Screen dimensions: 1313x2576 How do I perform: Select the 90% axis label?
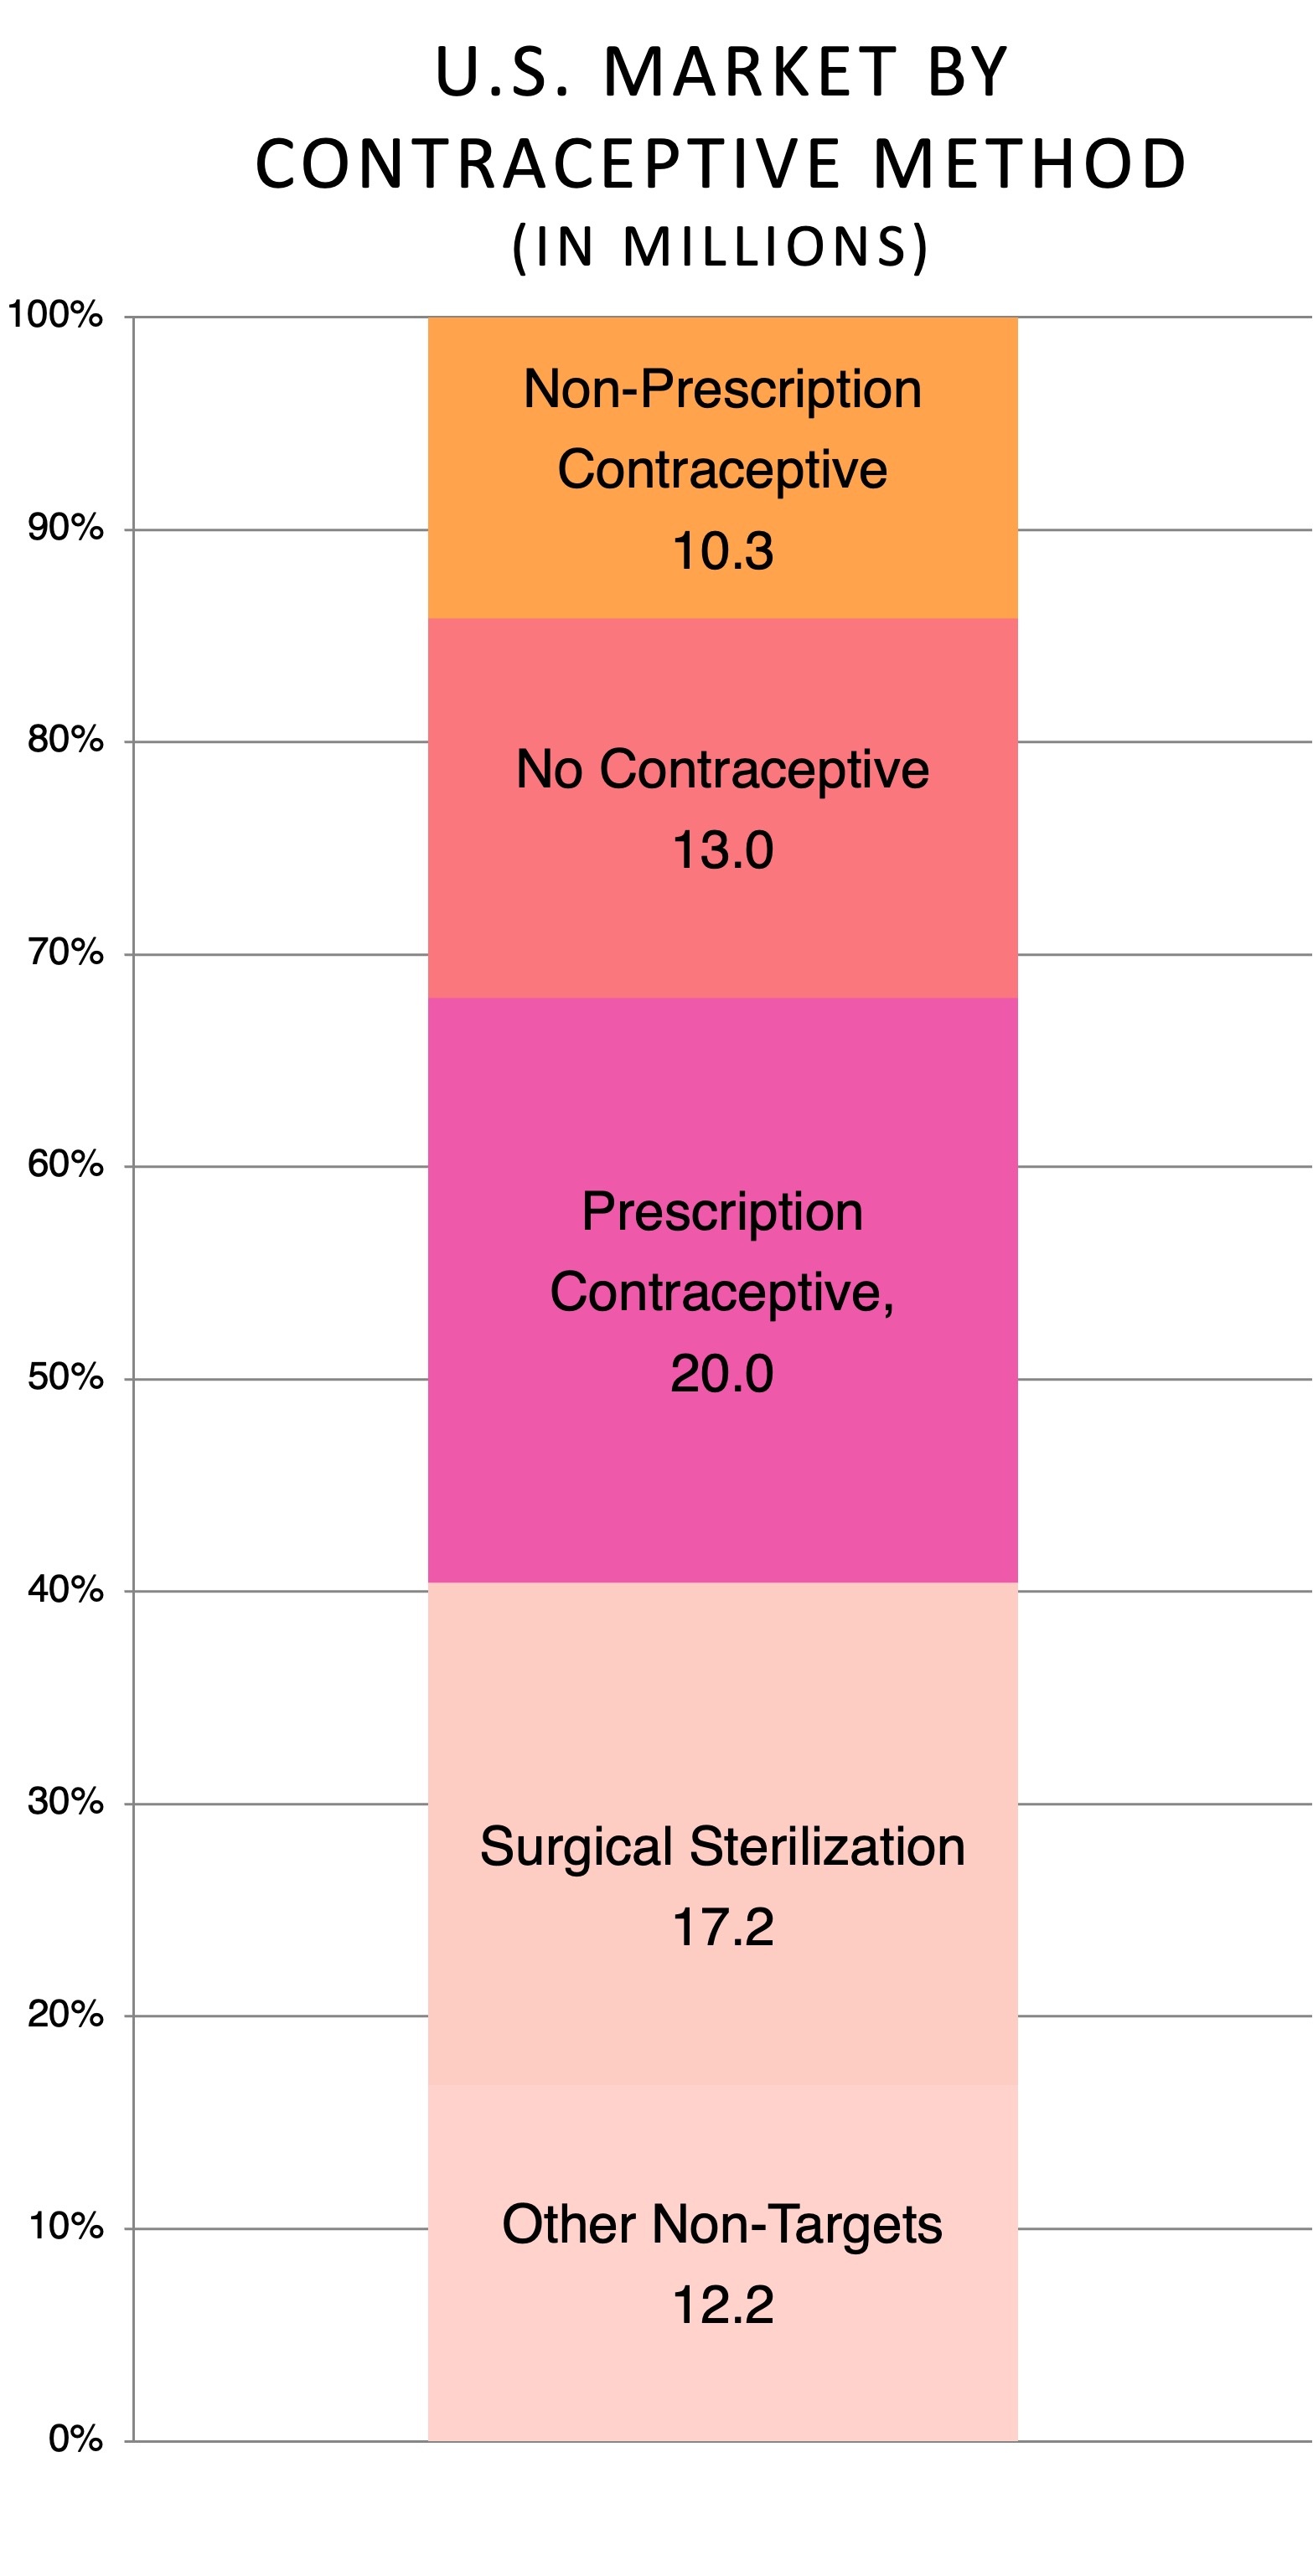(66, 528)
